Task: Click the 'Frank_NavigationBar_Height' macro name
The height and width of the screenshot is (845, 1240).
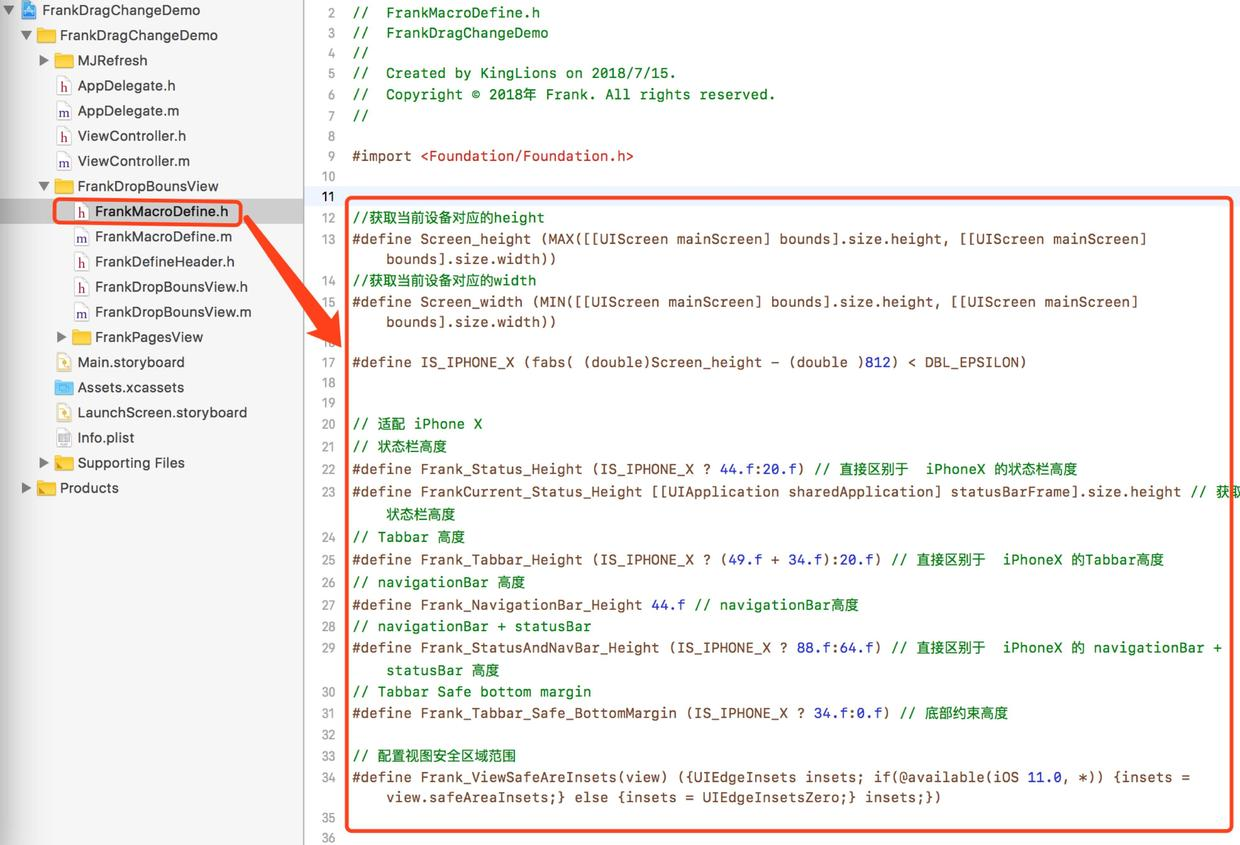Action: pyautogui.click(x=531, y=605)
